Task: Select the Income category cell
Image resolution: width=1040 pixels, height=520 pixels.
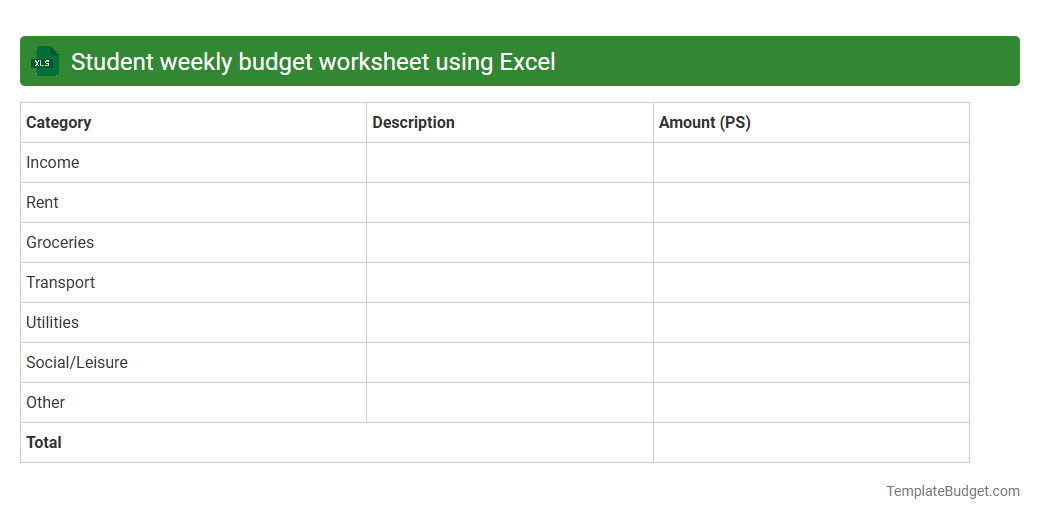Action: (194, 162)
